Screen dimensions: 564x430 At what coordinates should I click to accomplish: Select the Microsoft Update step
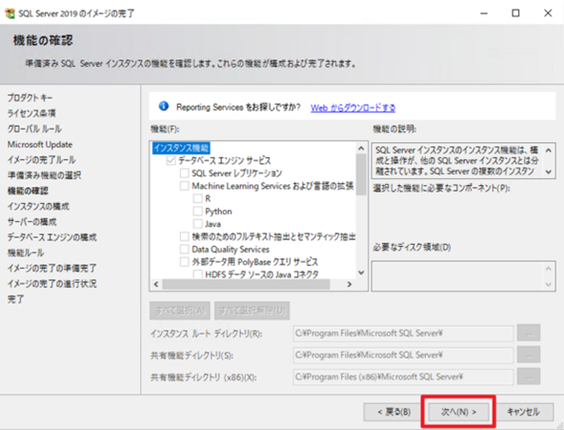pyautogui.click(x=40, y=144)
